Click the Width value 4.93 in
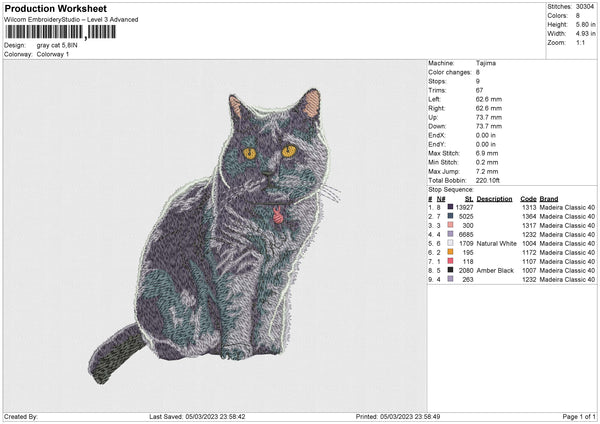The width and height of the screenshot is (600, 424). point(585,34)
